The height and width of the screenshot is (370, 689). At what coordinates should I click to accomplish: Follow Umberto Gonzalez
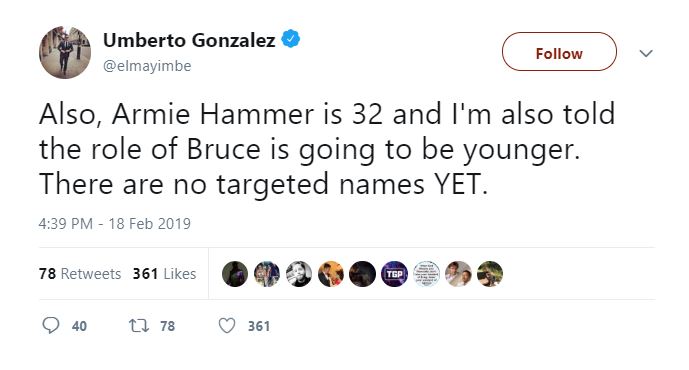point(559,52)
